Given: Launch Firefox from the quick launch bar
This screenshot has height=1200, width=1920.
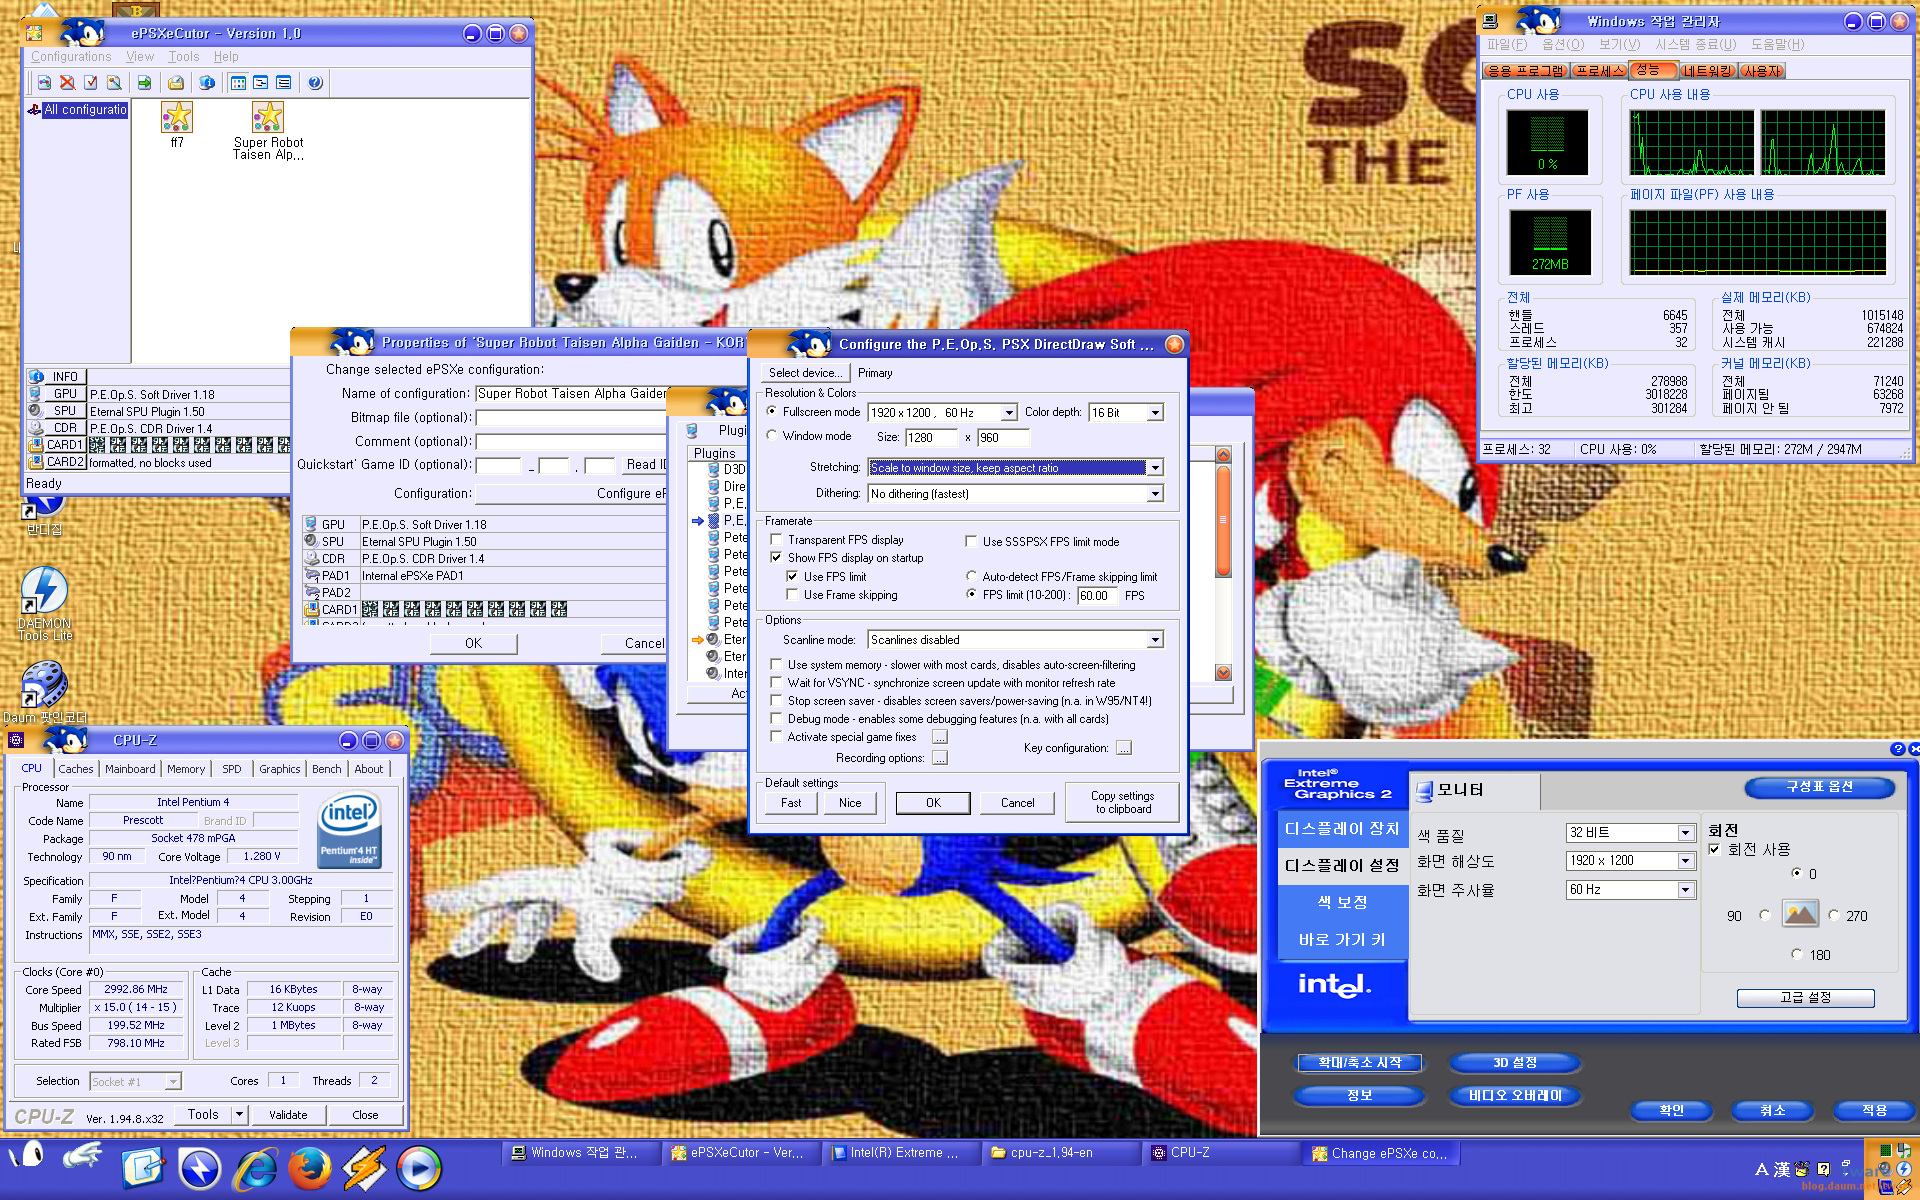Looking at the screenshot, I should click(310, 1168).
